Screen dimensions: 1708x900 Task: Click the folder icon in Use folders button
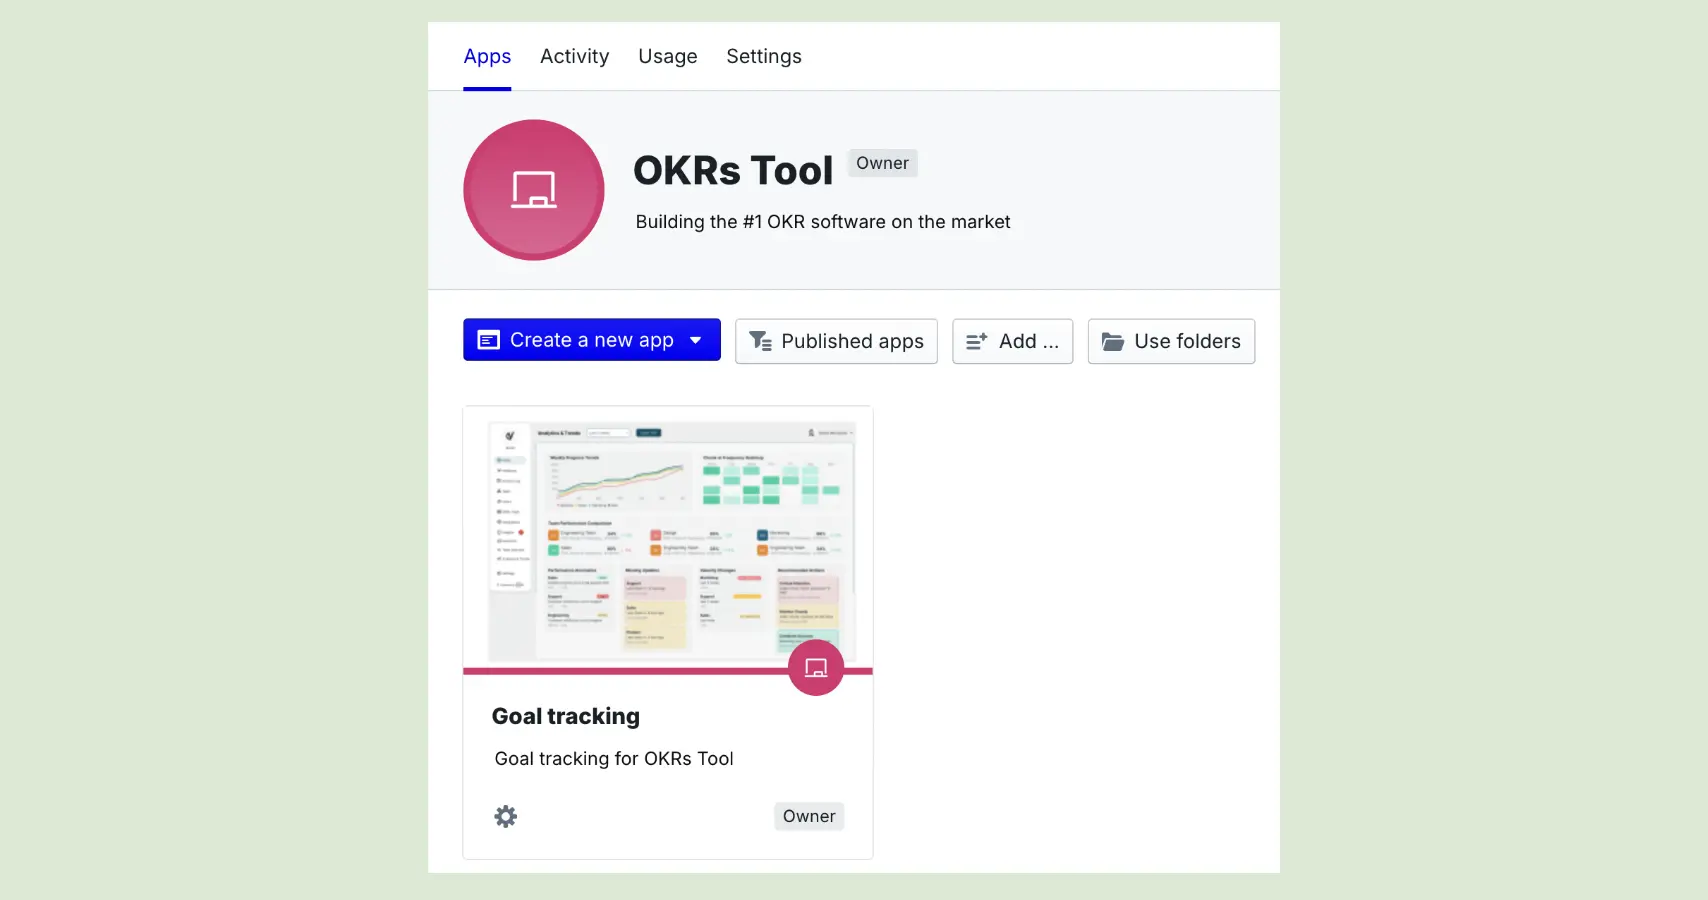(x=1113, y=341)
